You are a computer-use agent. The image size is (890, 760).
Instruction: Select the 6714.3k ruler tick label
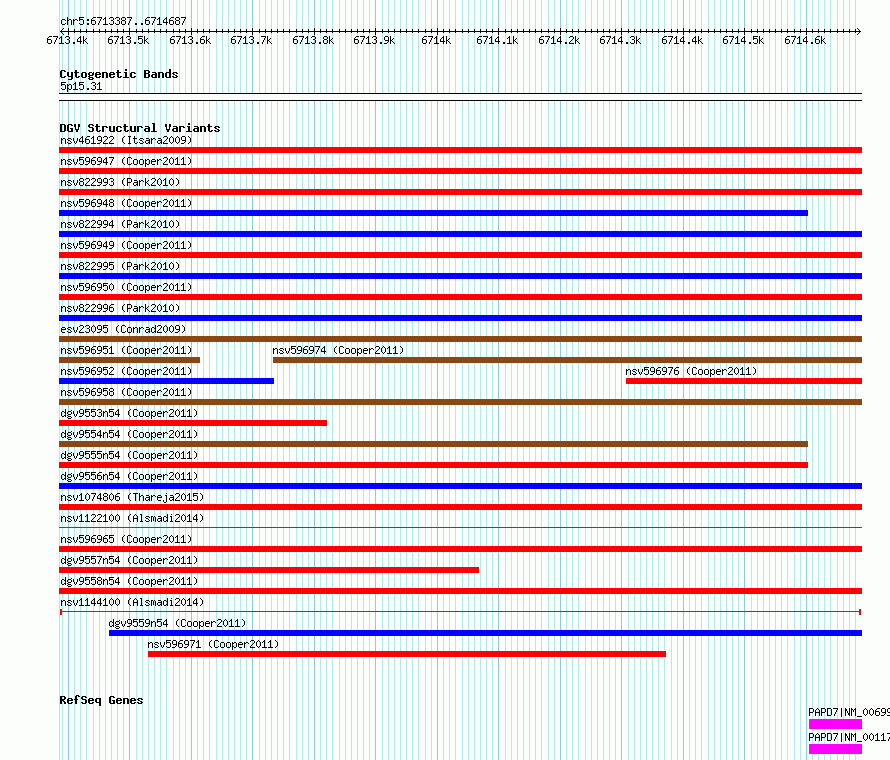(620, 40)
